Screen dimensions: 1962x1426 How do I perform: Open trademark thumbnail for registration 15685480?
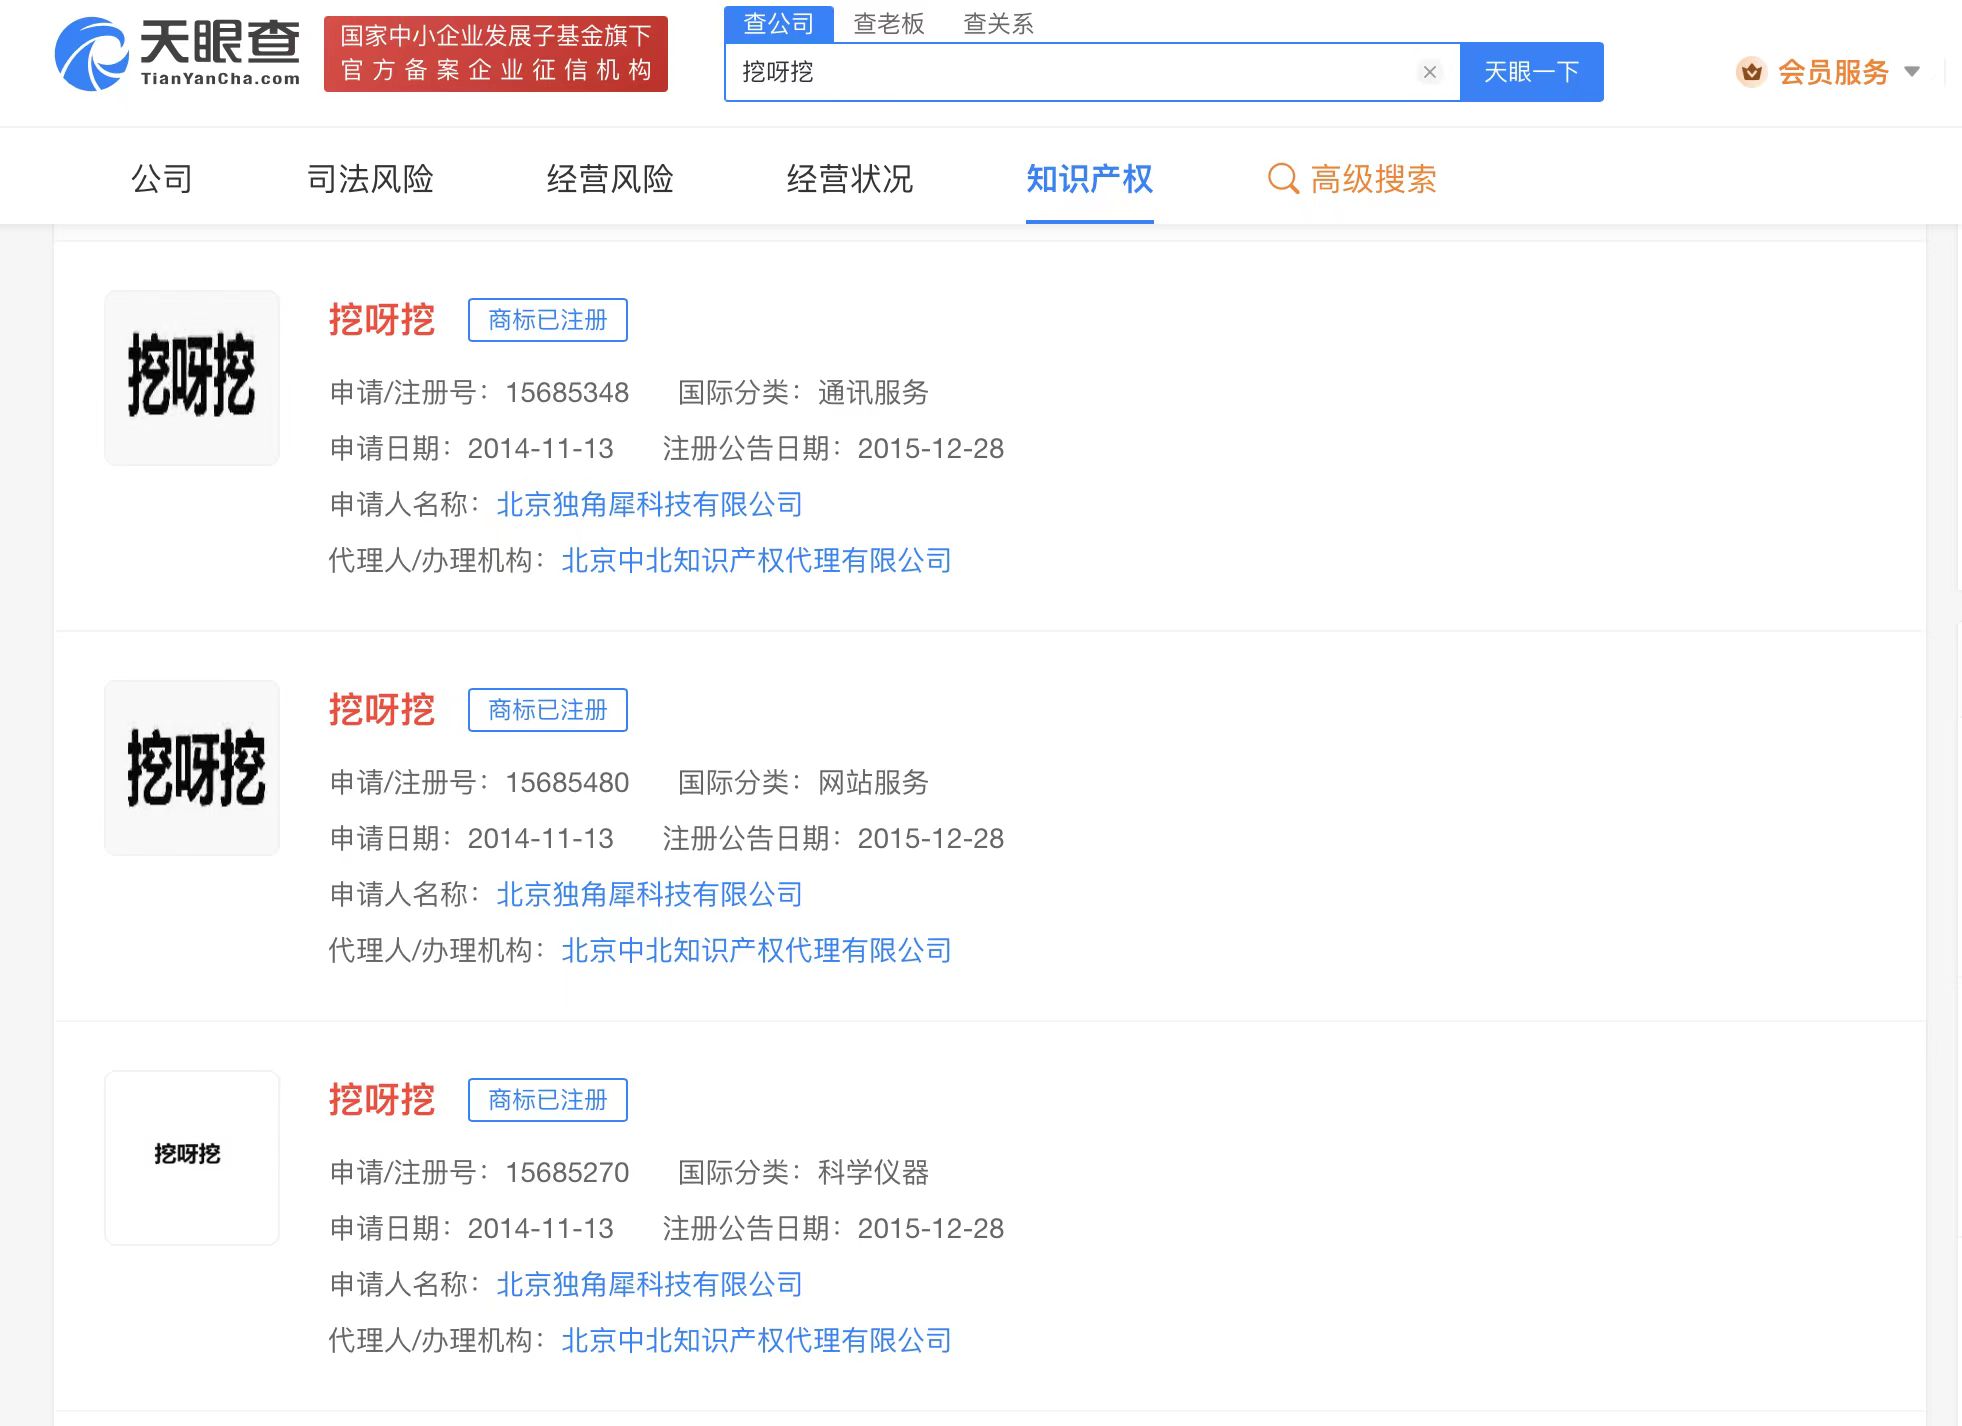[192, 768]
